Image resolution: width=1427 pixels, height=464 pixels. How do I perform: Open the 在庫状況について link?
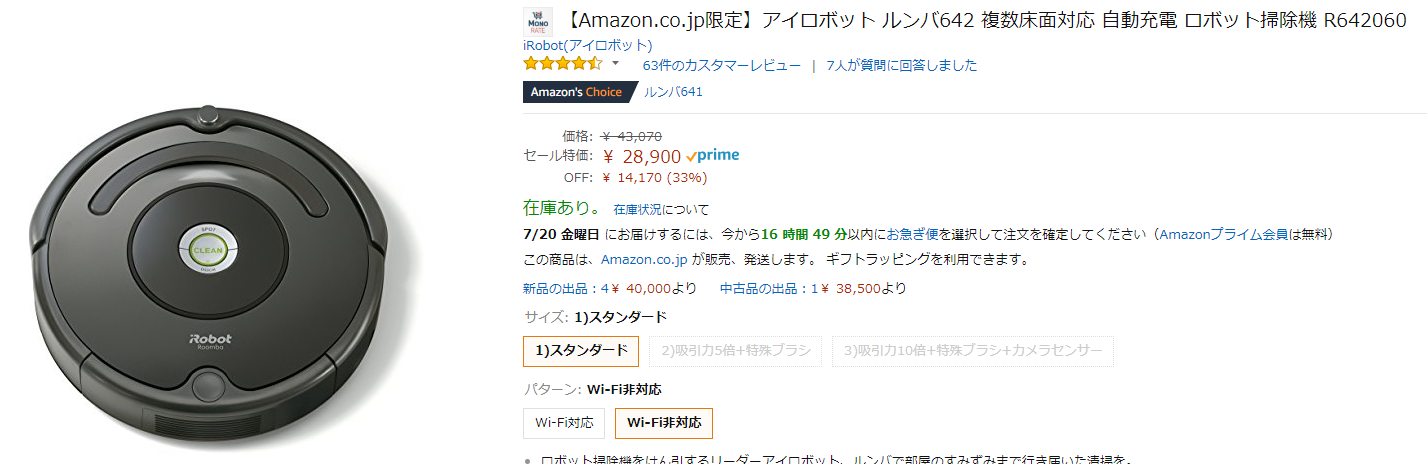tap(661, 210)
